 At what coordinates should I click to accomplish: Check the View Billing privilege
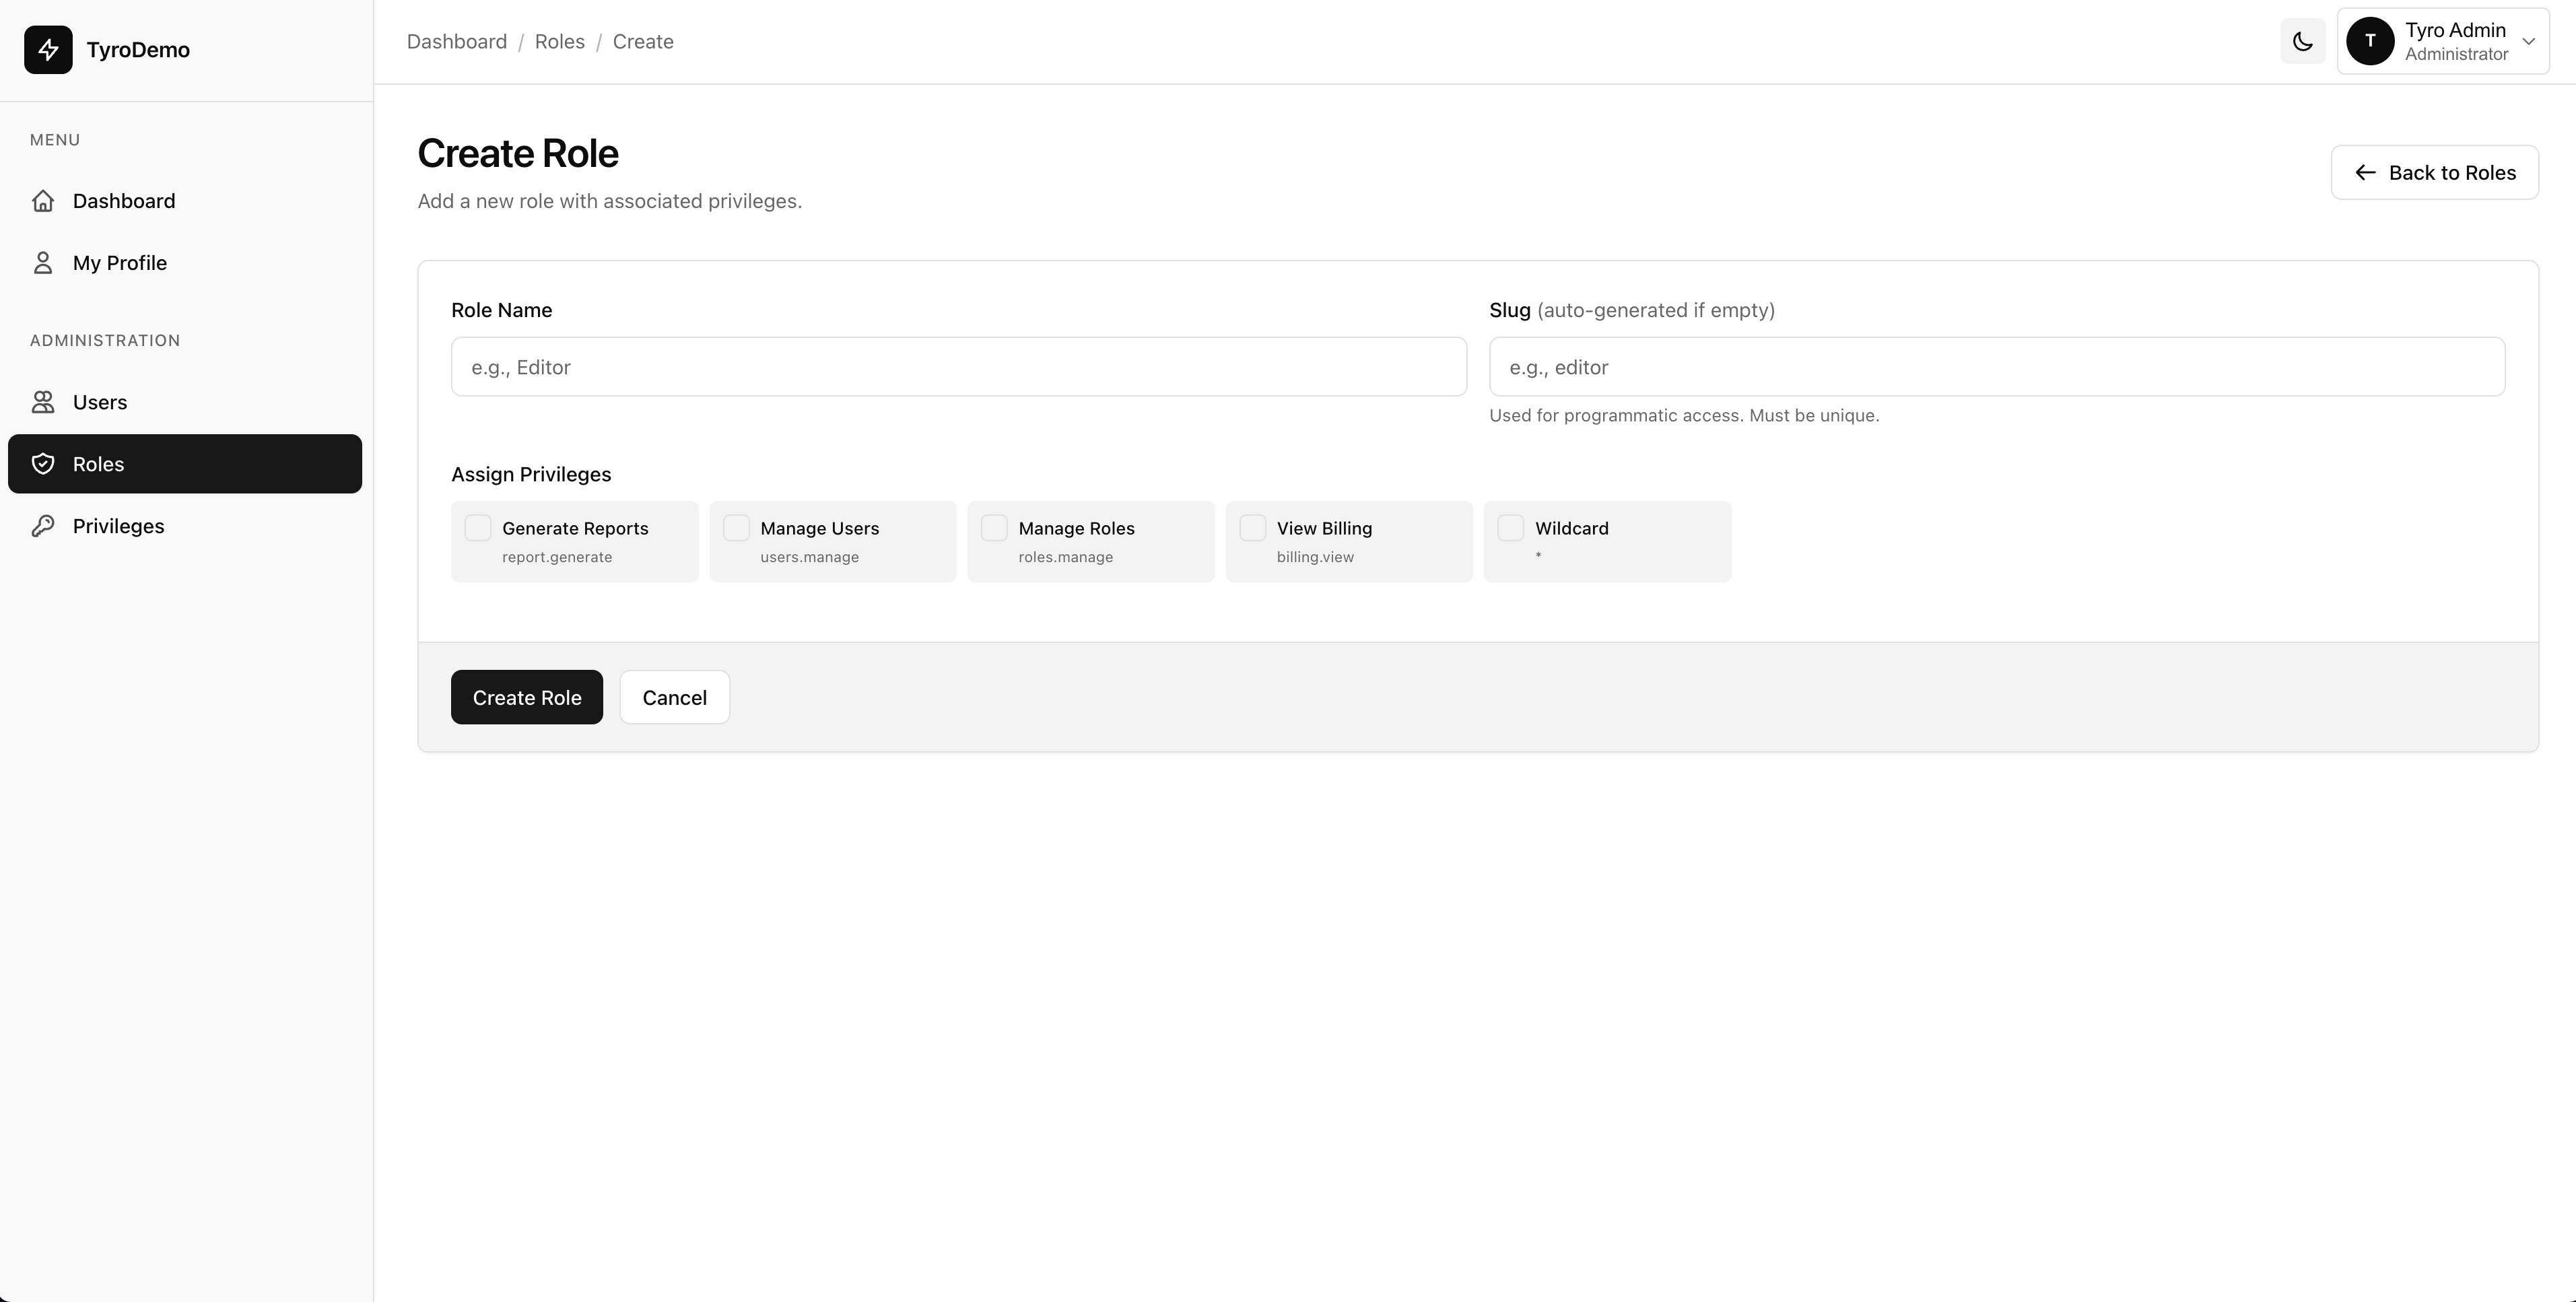1252,527
